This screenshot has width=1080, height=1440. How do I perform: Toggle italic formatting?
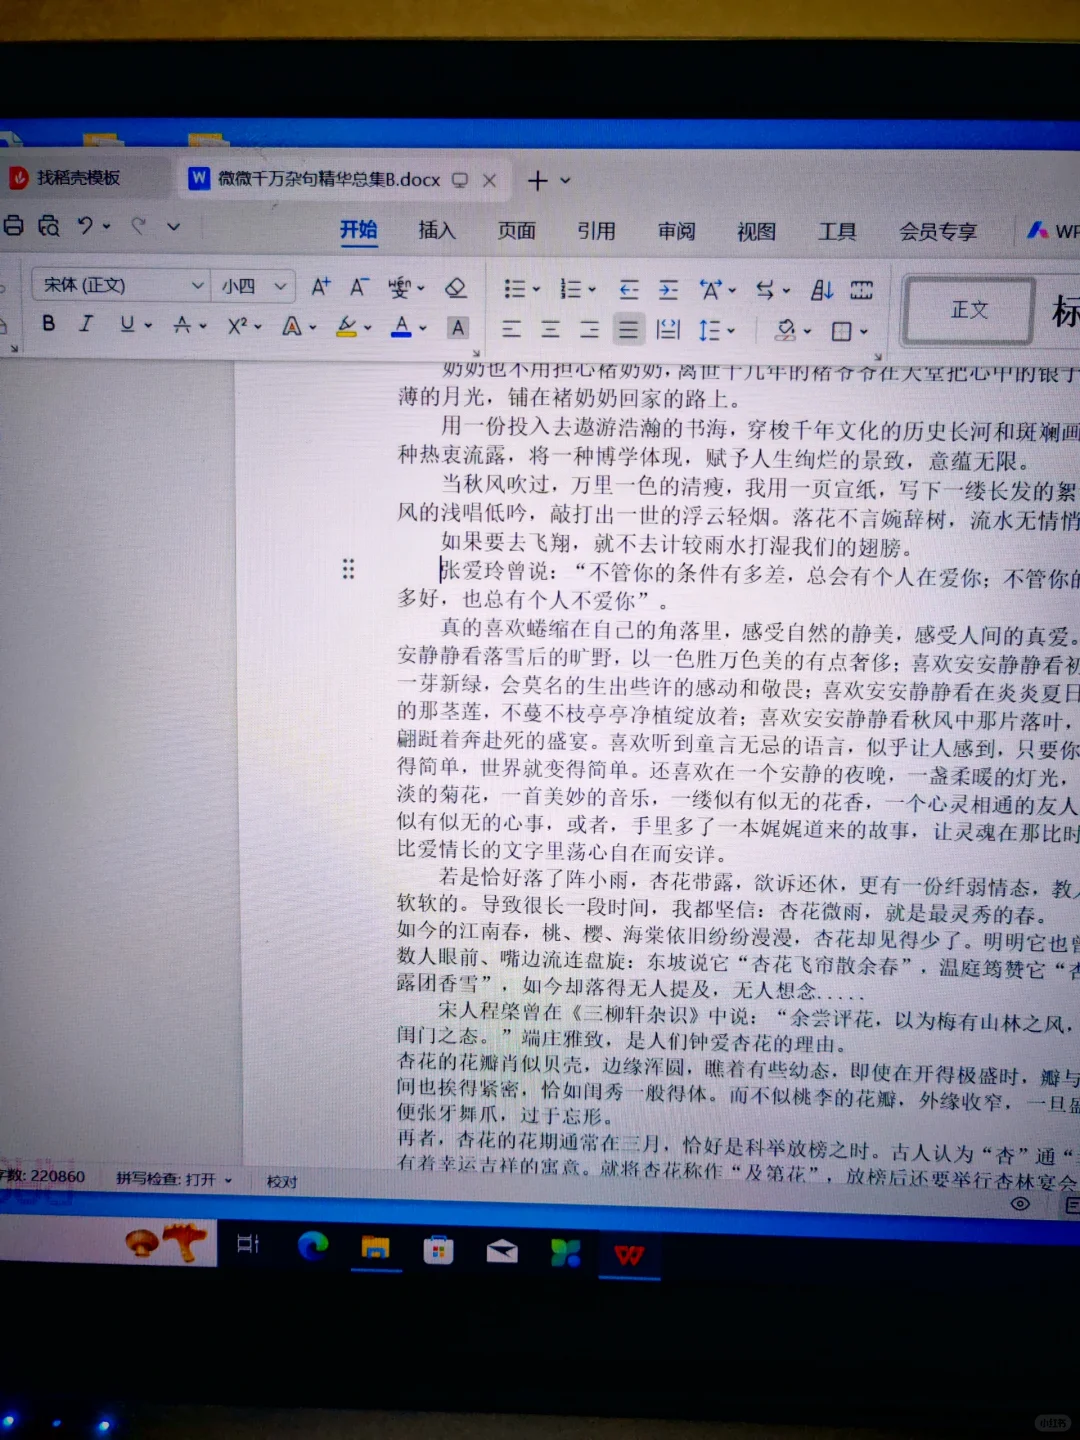[x=87, y=323]
